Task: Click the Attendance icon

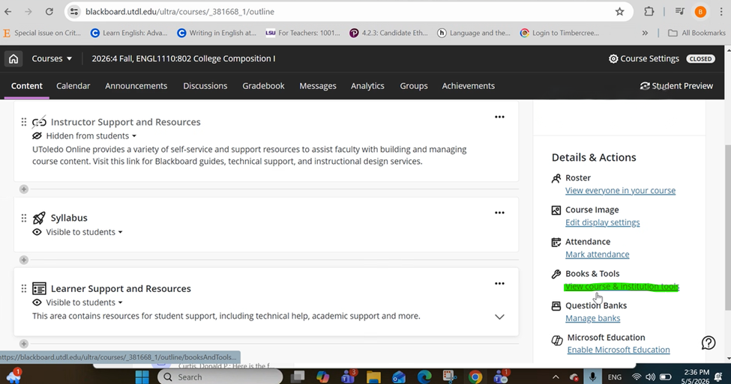Action: tap(556, 242)
